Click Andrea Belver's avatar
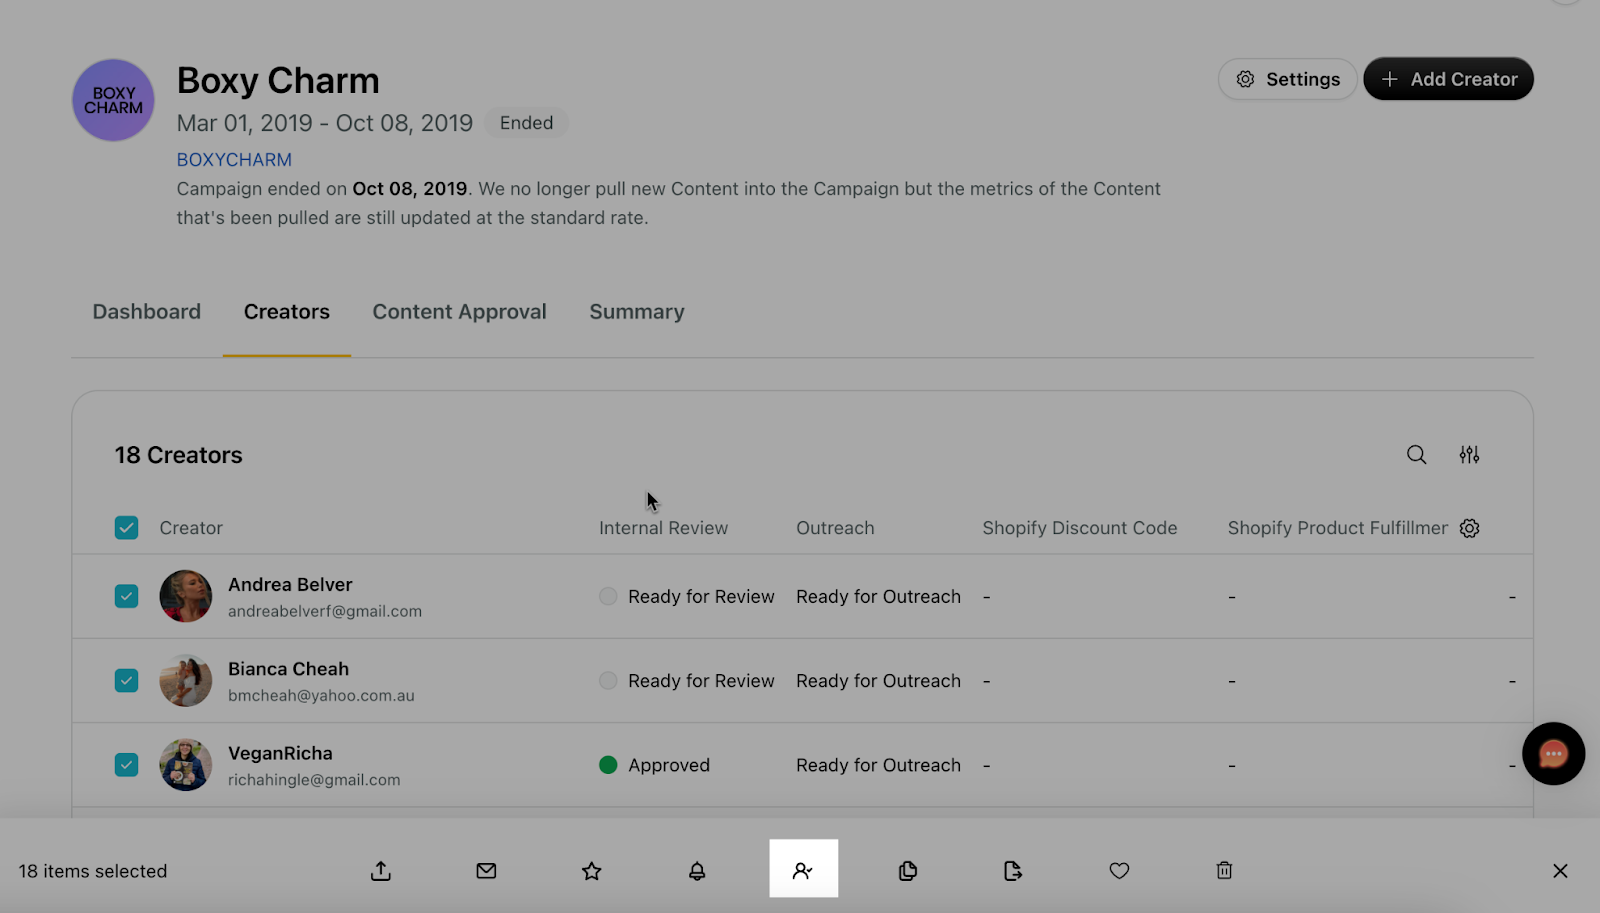 pos(186,596)
